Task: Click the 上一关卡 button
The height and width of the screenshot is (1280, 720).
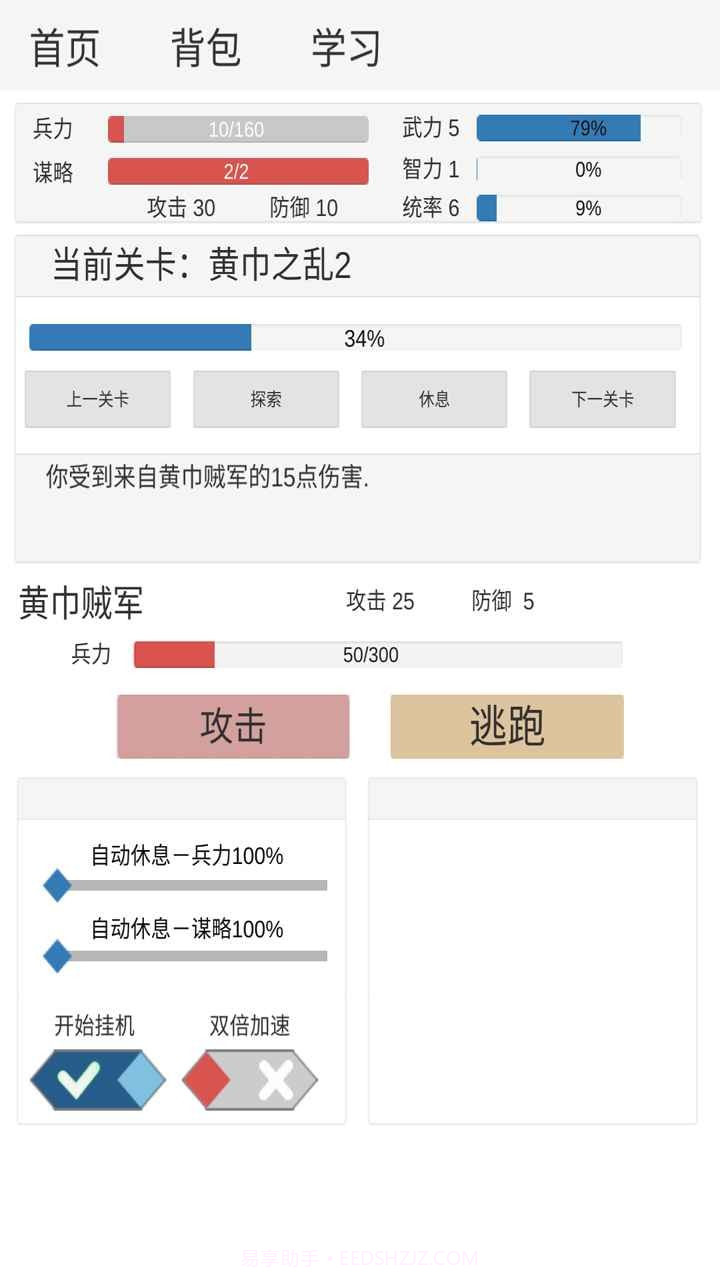Action: [97, 398]
